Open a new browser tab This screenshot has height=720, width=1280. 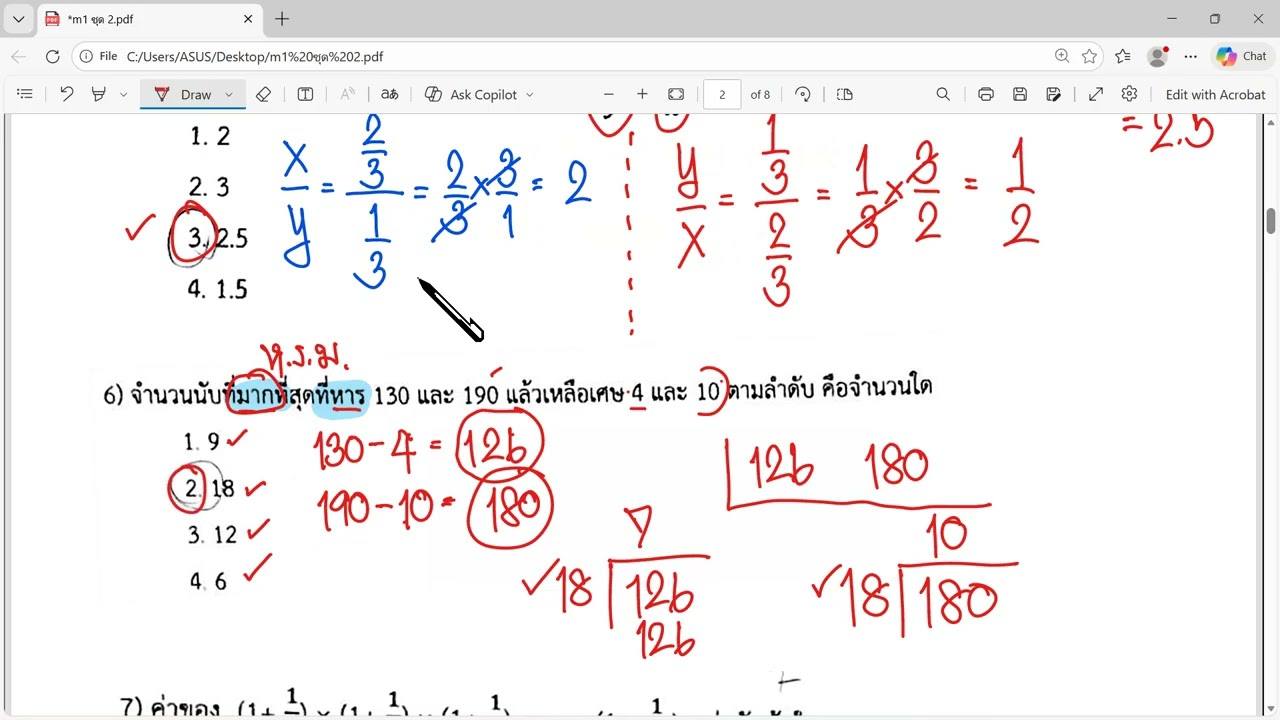(x=282, y=19)
